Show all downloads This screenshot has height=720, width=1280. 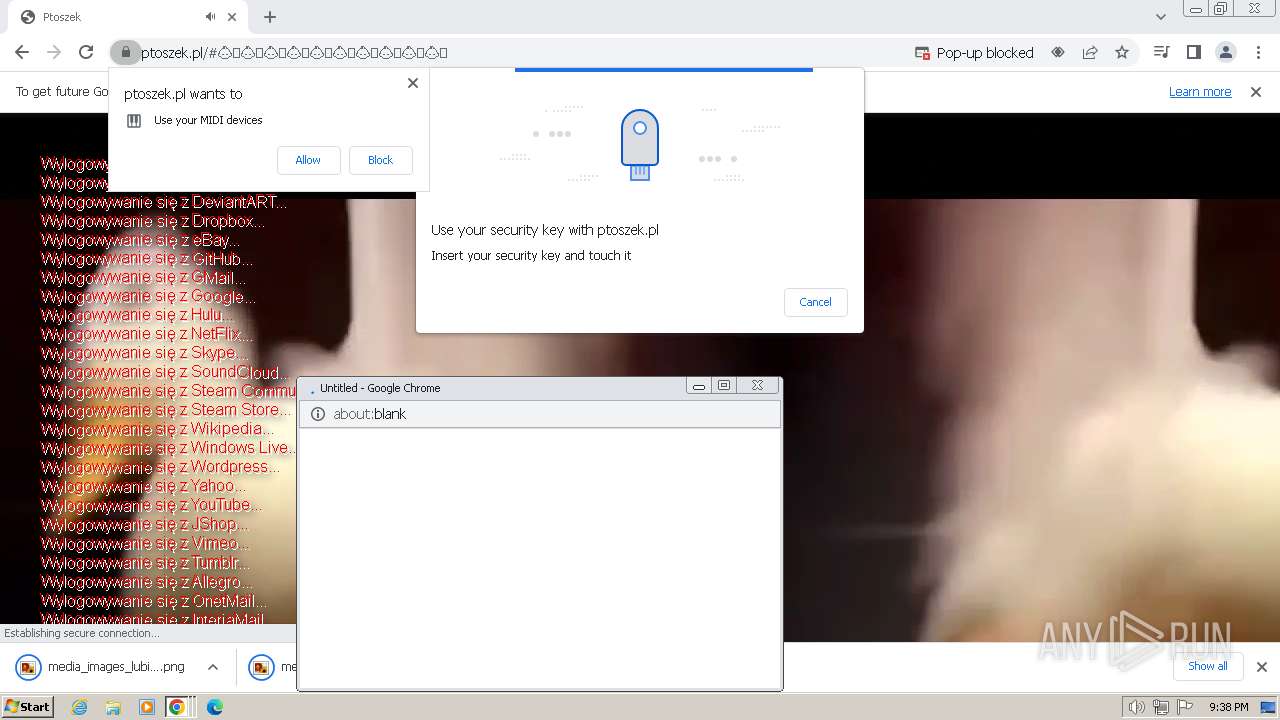pyautogui.click(x=1208, y=666)
